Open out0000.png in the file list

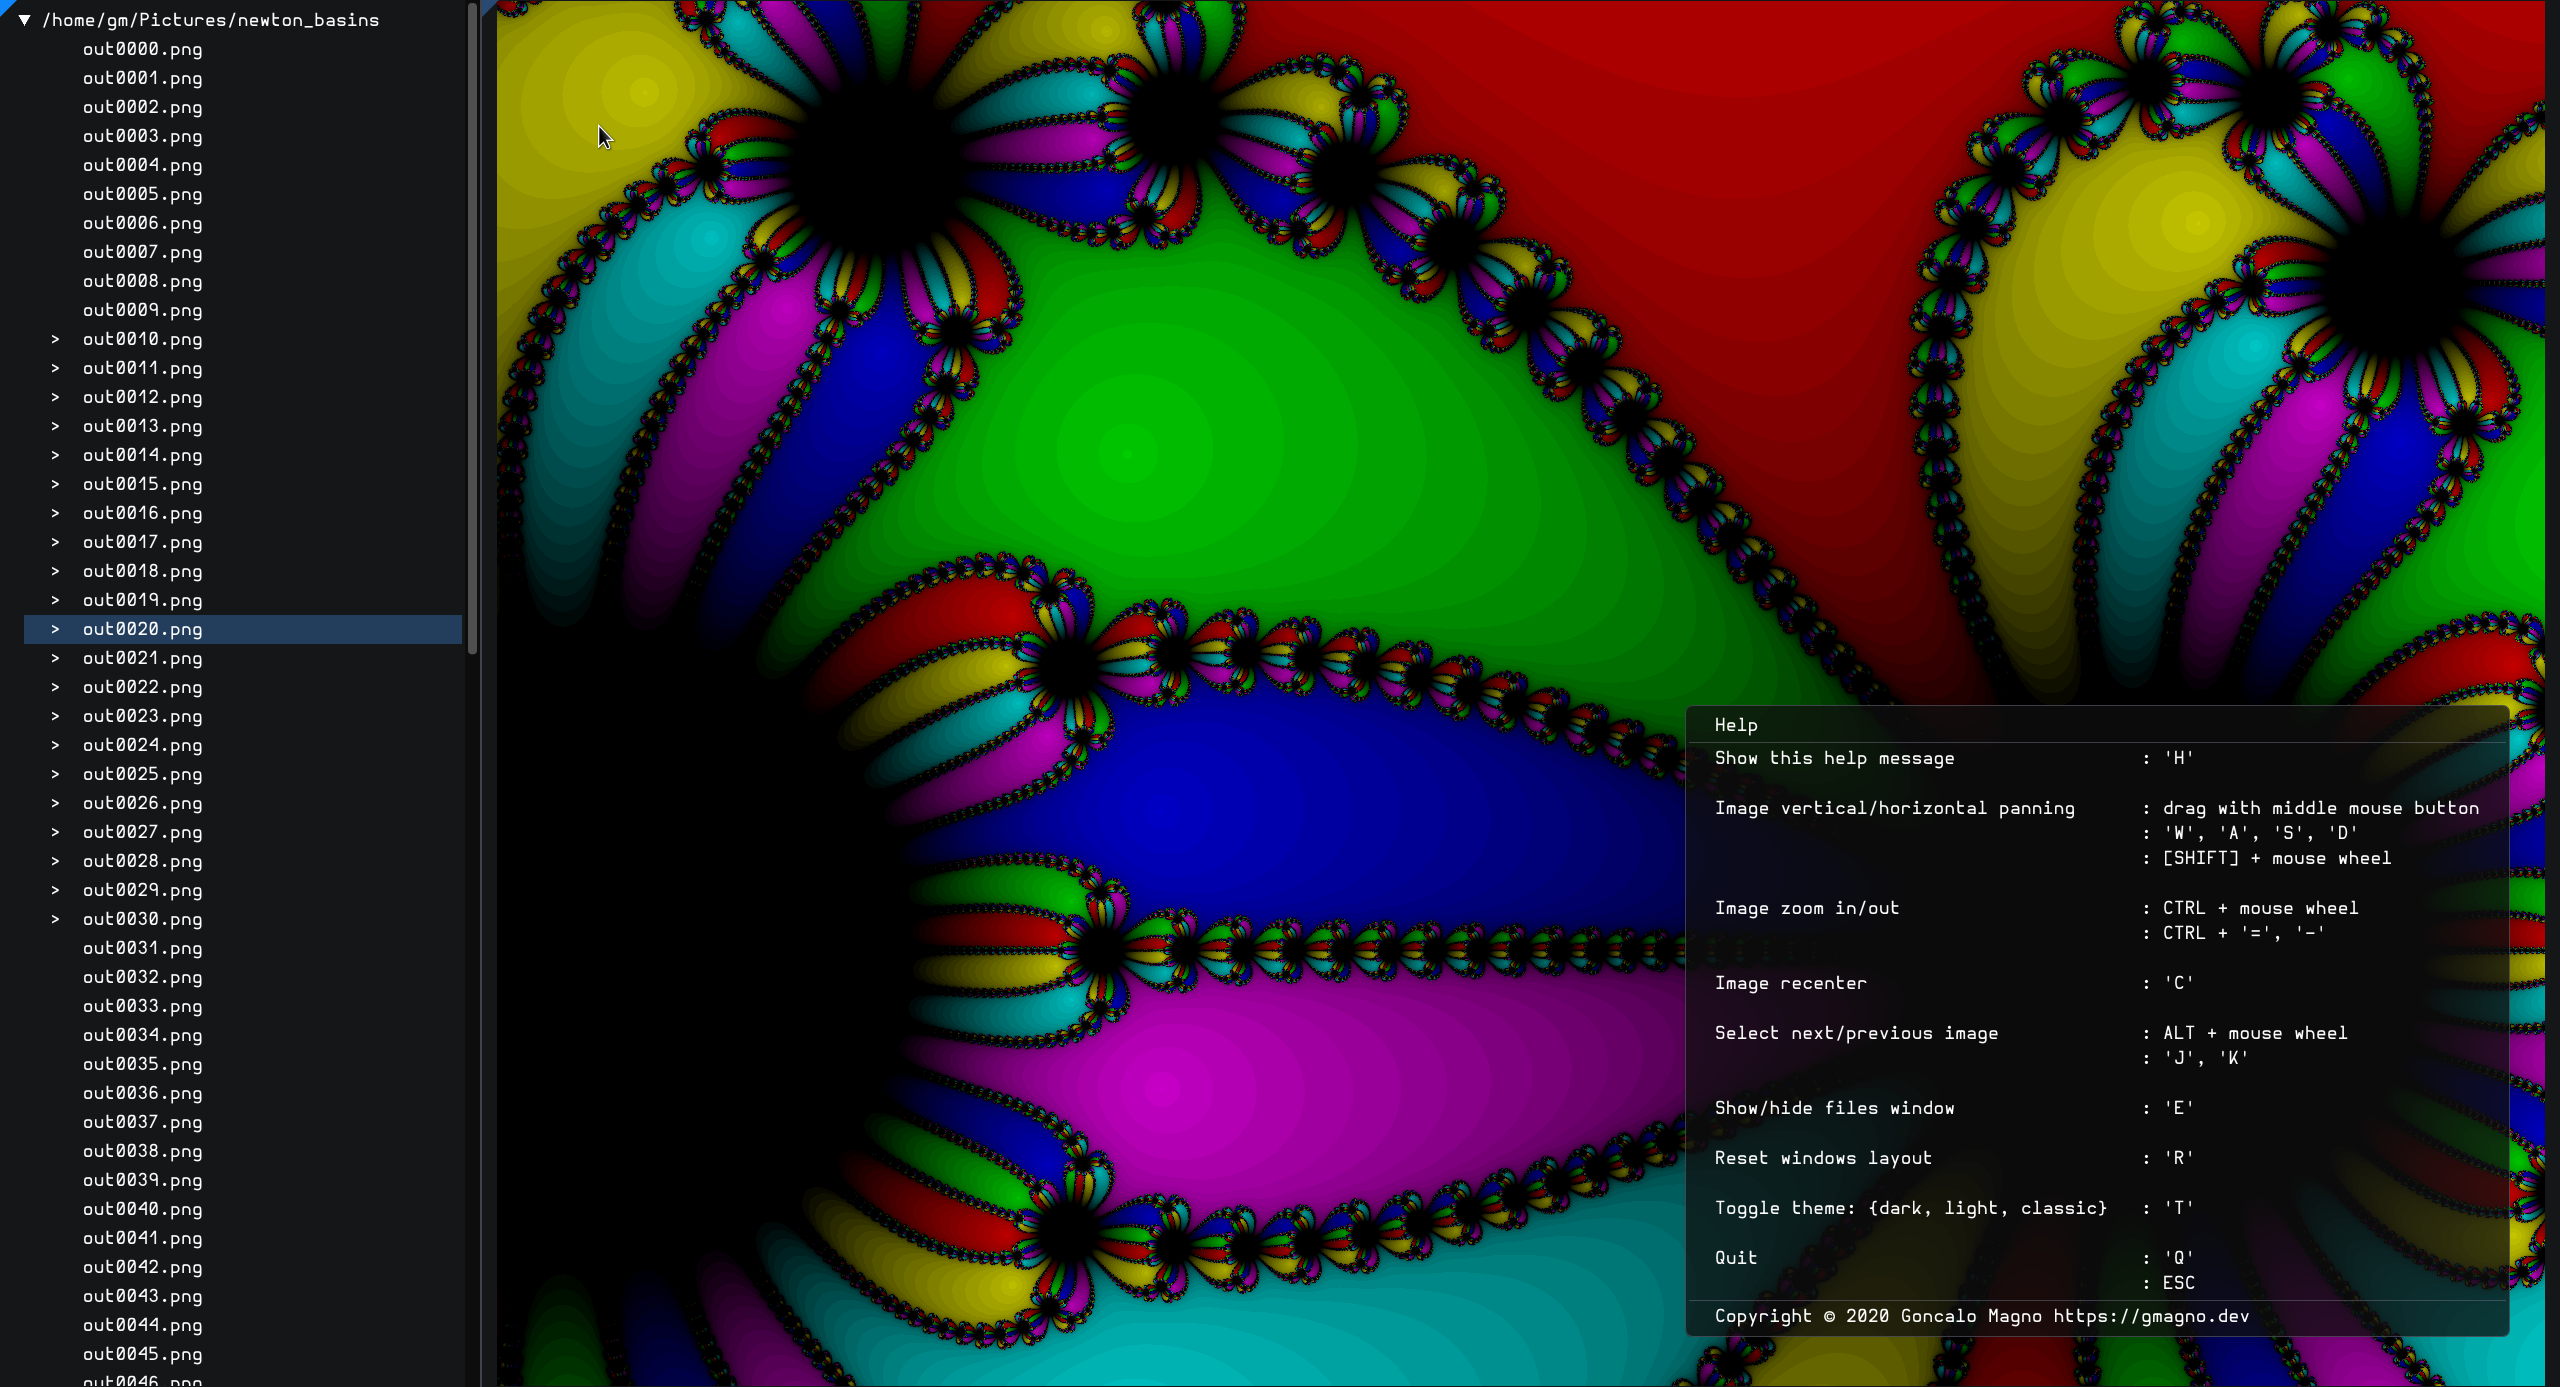coord(142,49)
